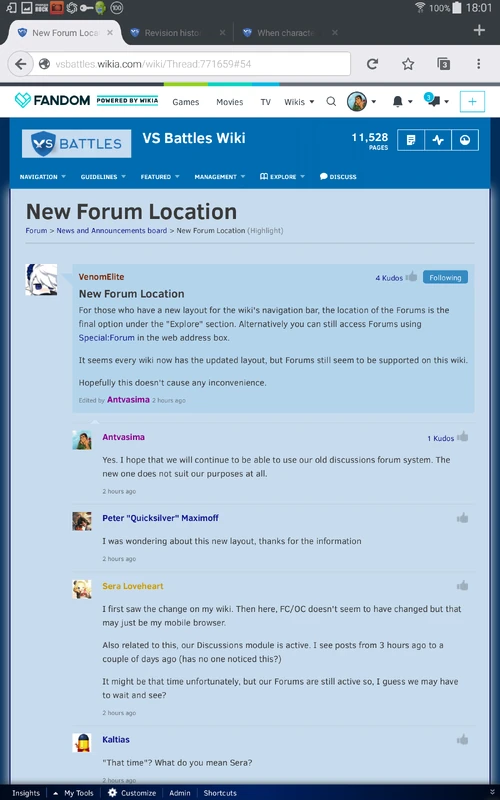The height and width of the screenshot is (800, 500).
Task: Toggle kudos thumb on Peter Maximoff's reply
Action: click(463, 518)
